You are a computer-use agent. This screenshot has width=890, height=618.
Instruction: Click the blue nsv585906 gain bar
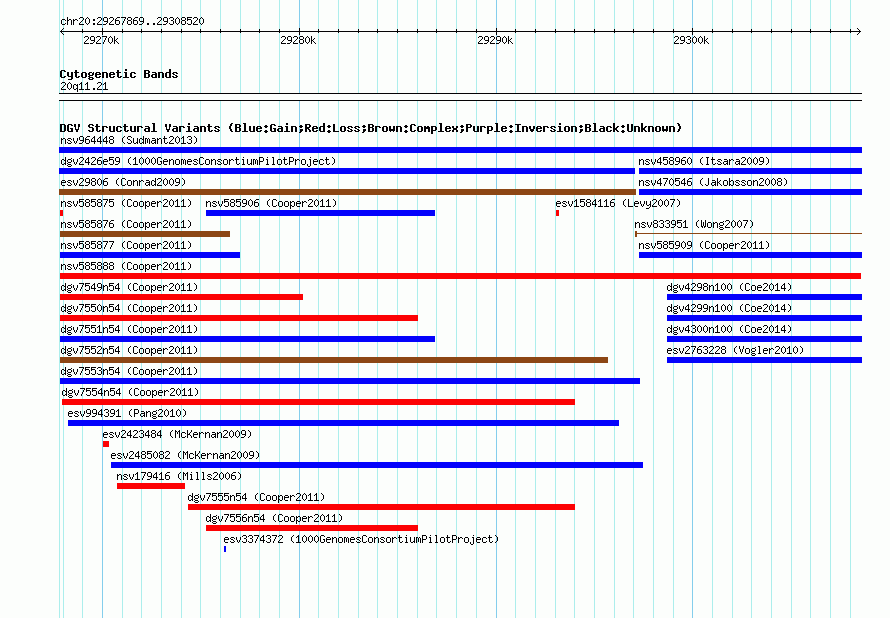[x=320, y=213]
